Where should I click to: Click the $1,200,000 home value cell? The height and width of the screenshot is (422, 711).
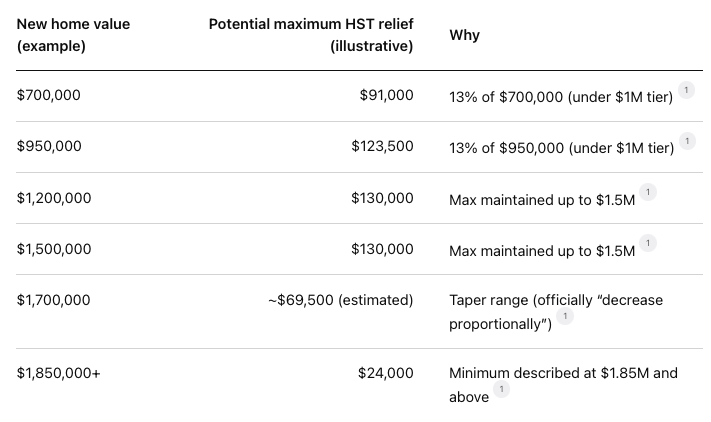pos(54,198)
